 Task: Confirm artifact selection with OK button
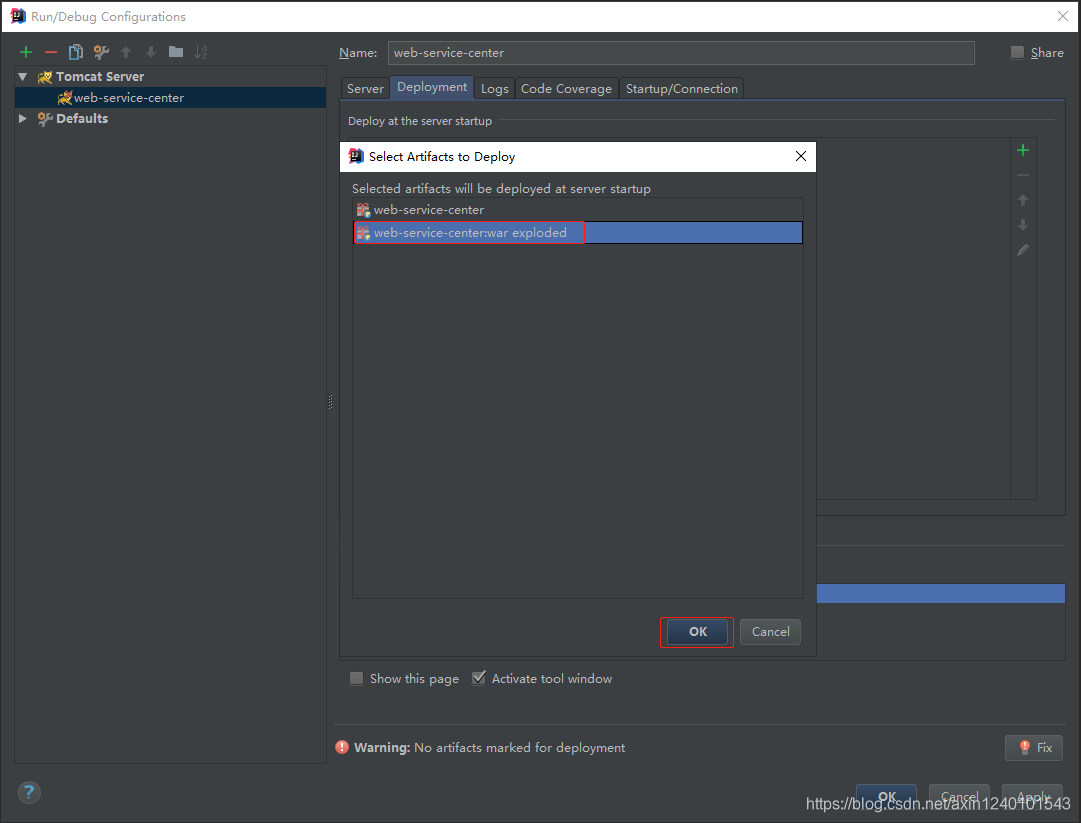[697, 632]
